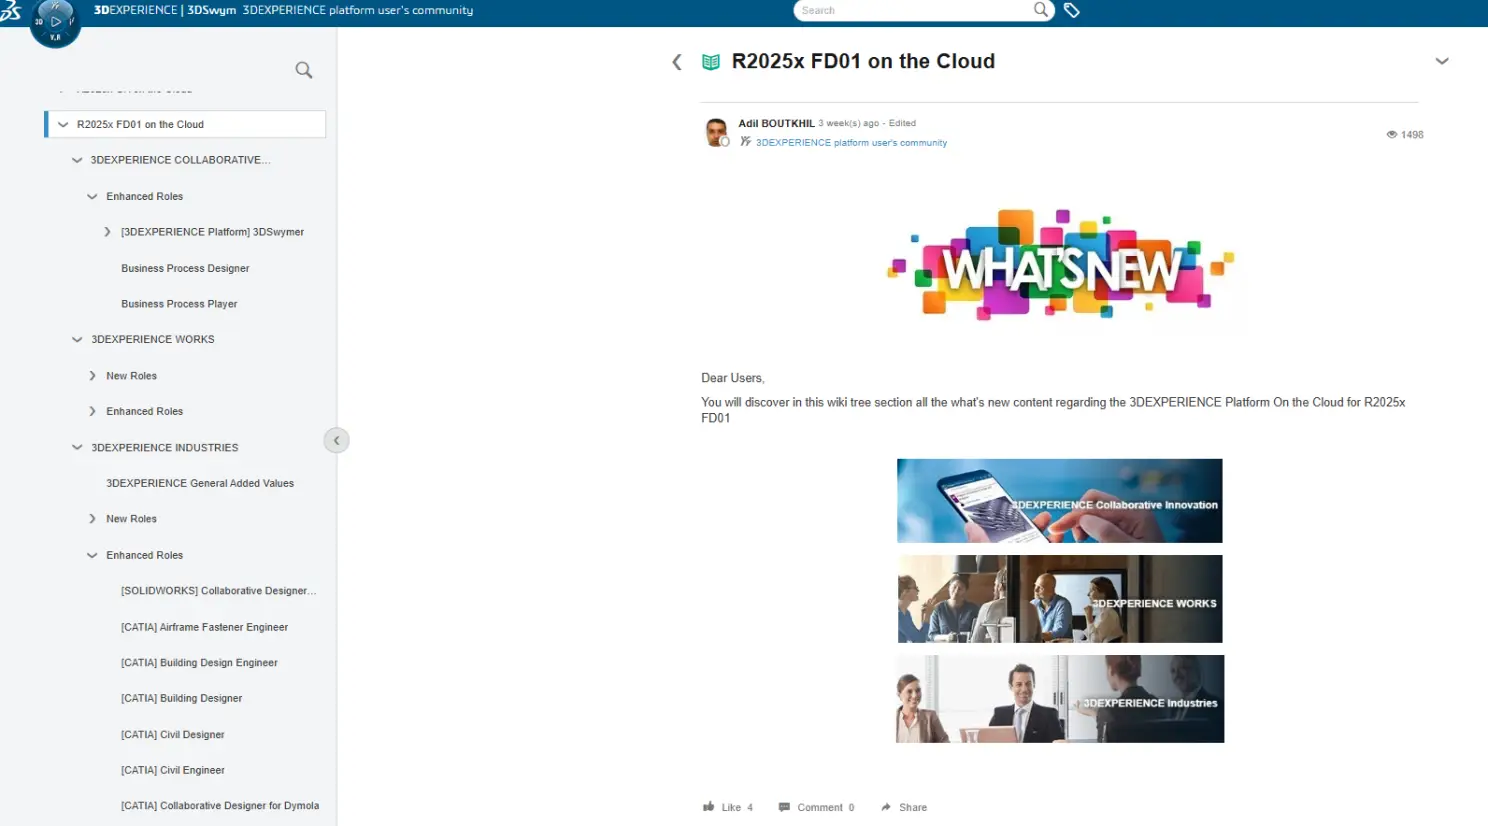Click the 3DEXPERIENCE Collaborative Innovation banner
This screenshot has height=826, width=1488.
(1059, 501)
